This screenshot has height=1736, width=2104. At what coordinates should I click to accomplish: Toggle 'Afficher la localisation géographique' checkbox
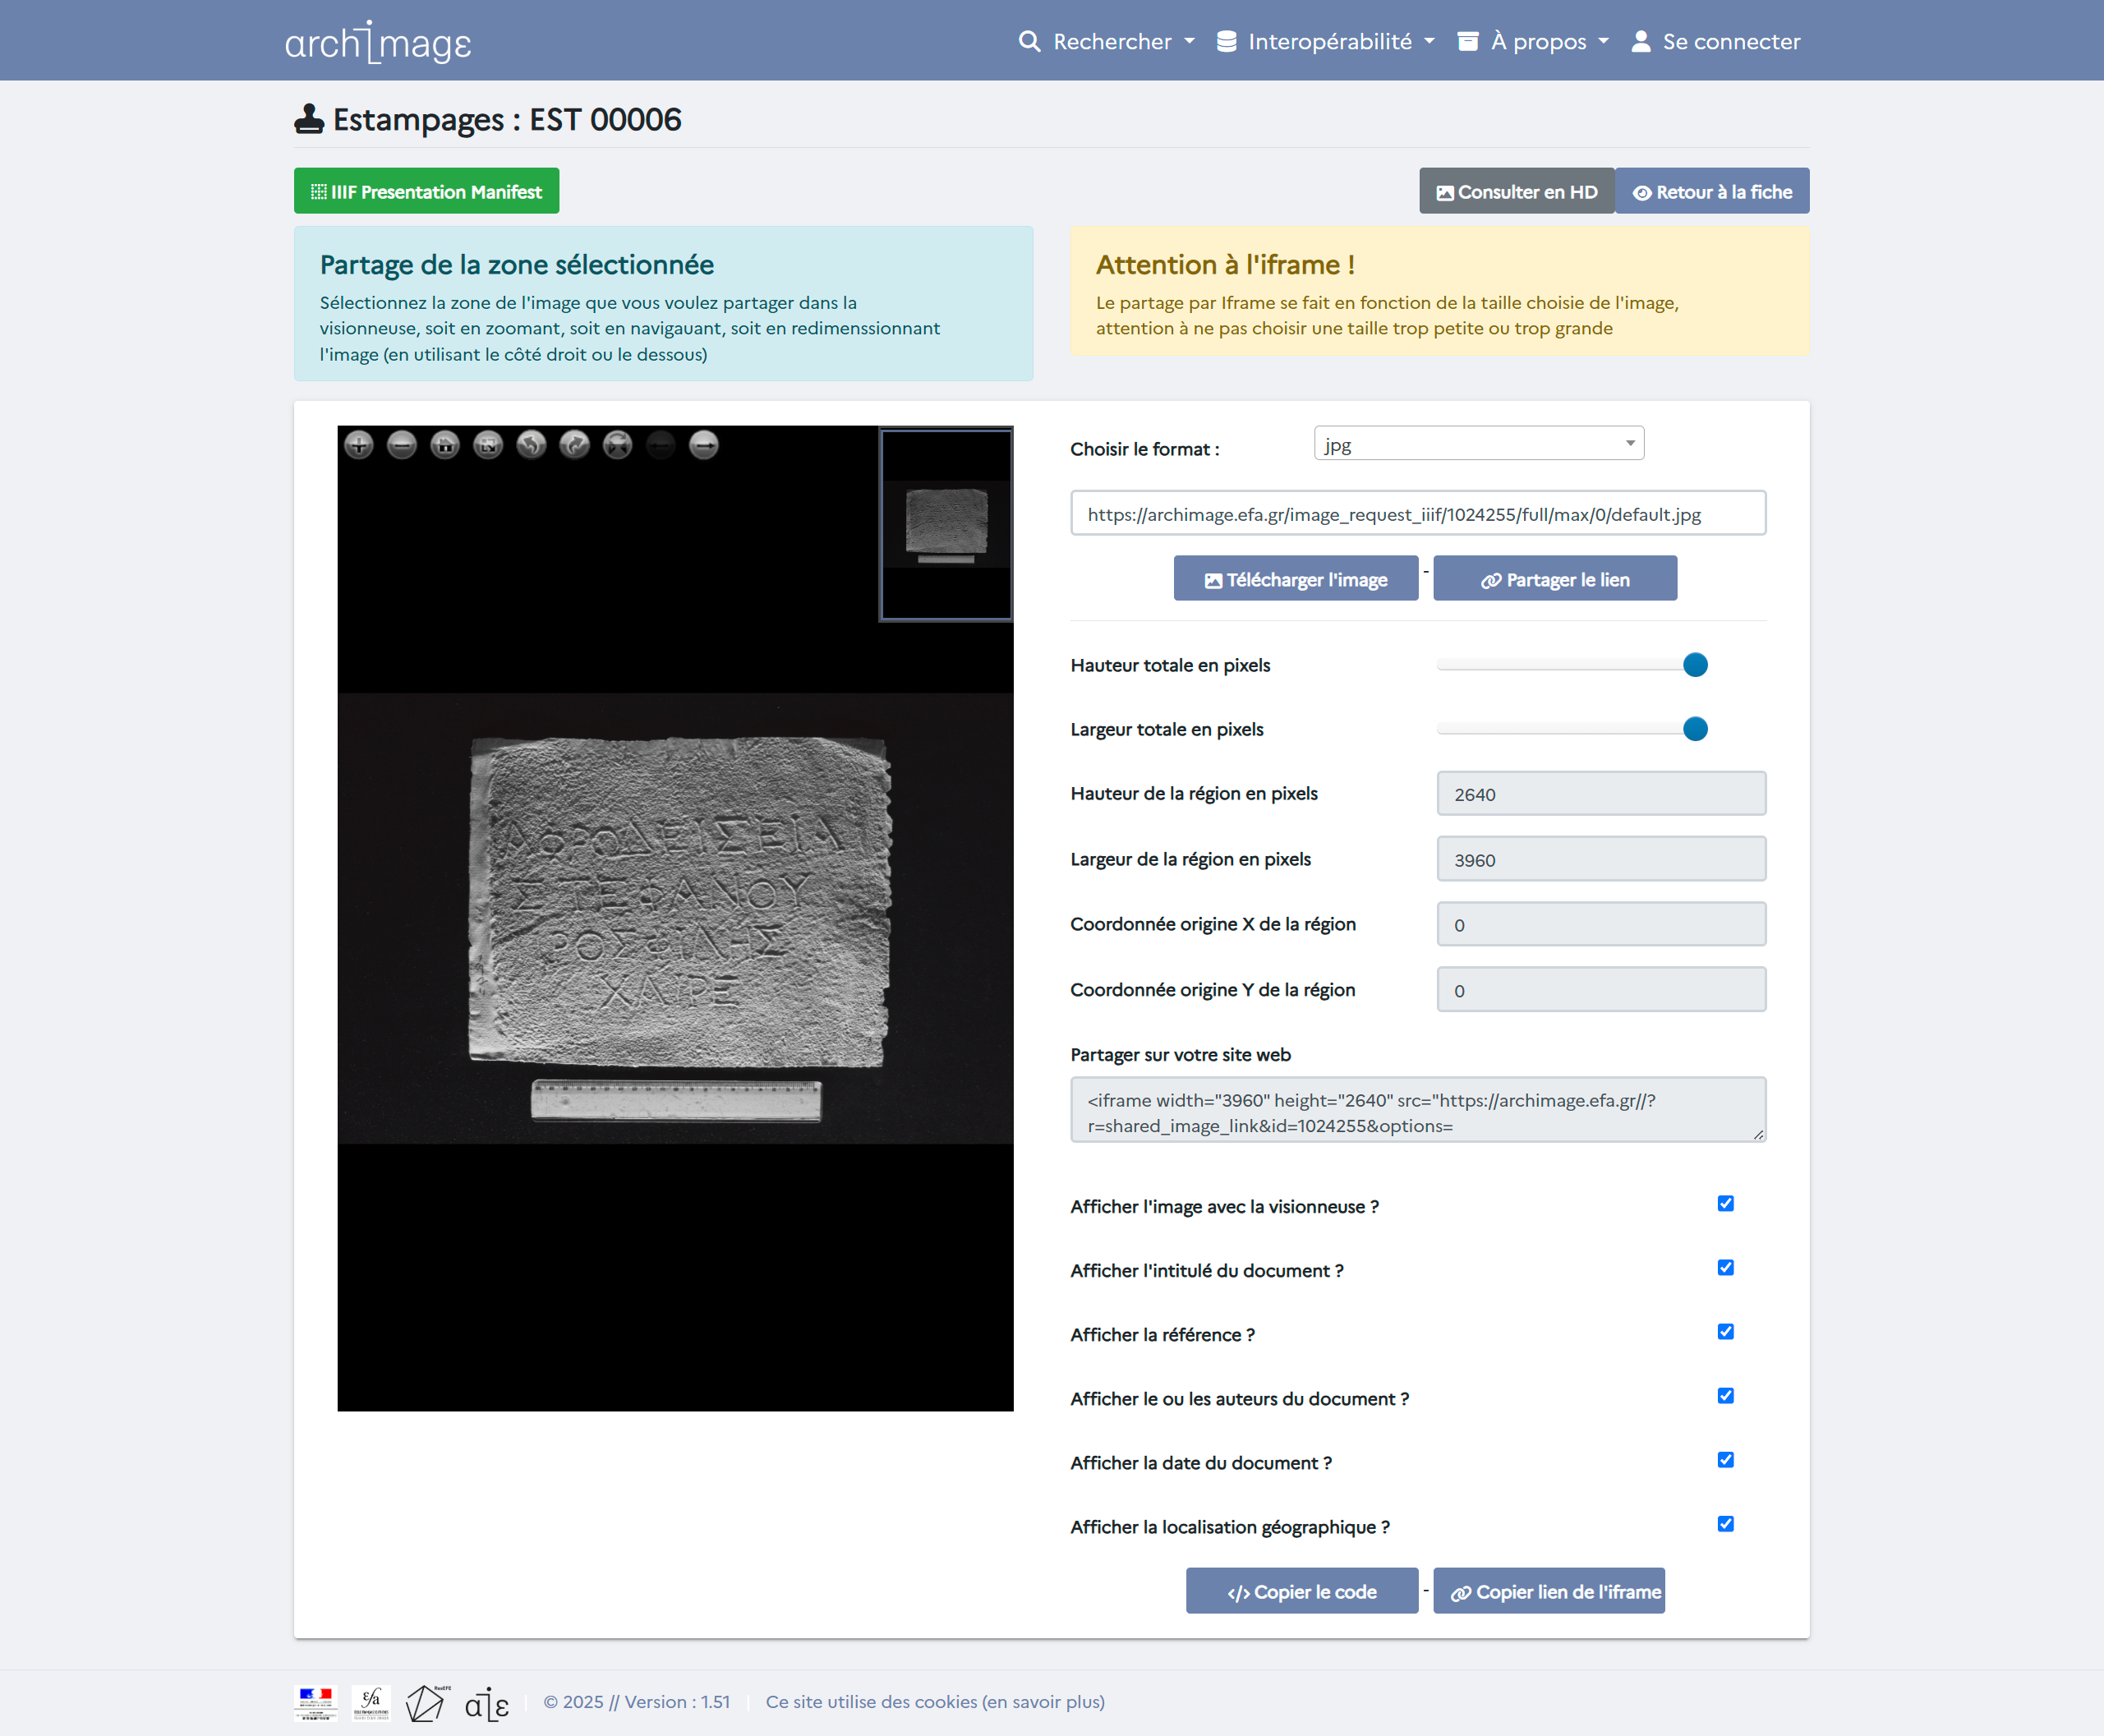pos(1725,1523)
